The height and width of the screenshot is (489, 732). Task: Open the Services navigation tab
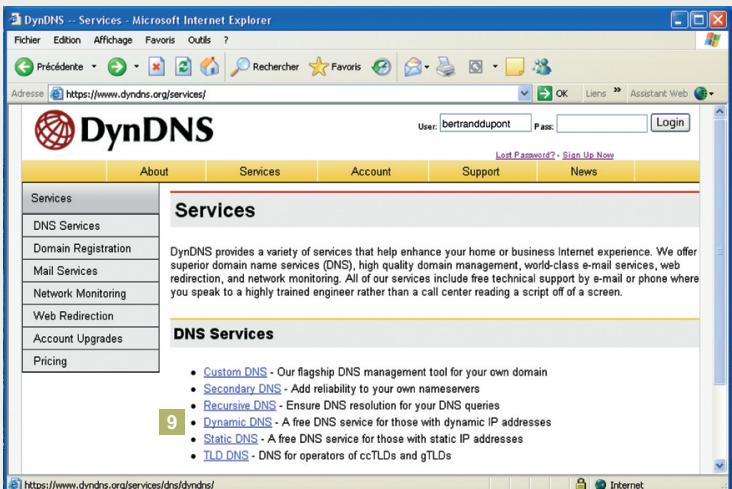260,171
